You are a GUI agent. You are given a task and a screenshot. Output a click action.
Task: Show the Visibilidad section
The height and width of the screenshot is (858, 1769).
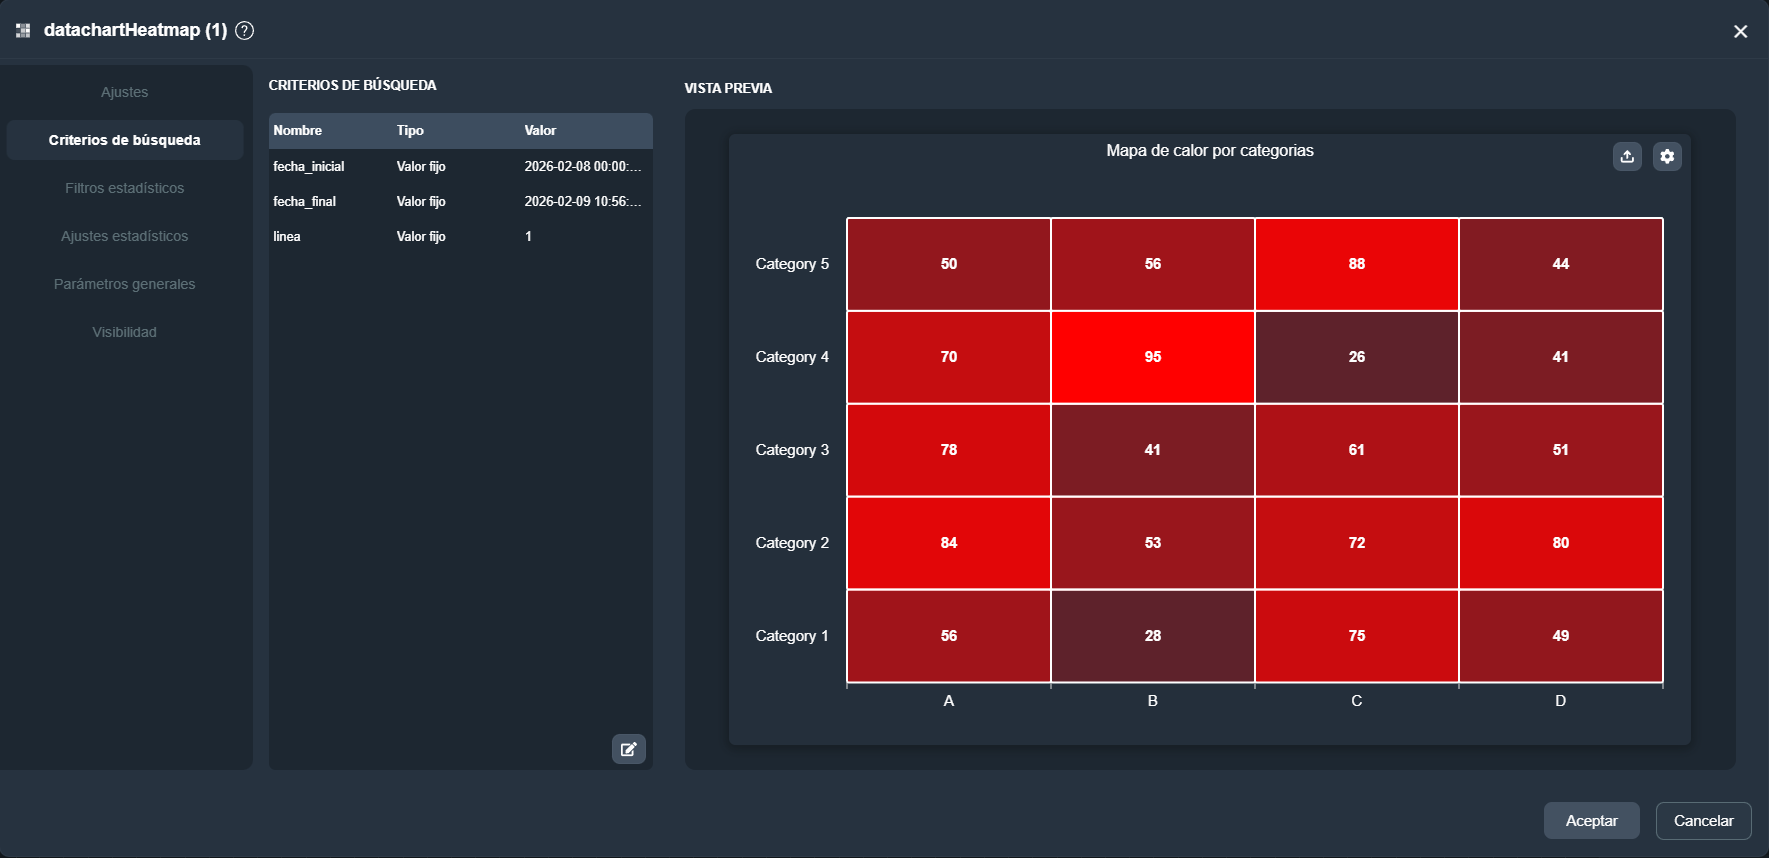click(x=125, y=332)
